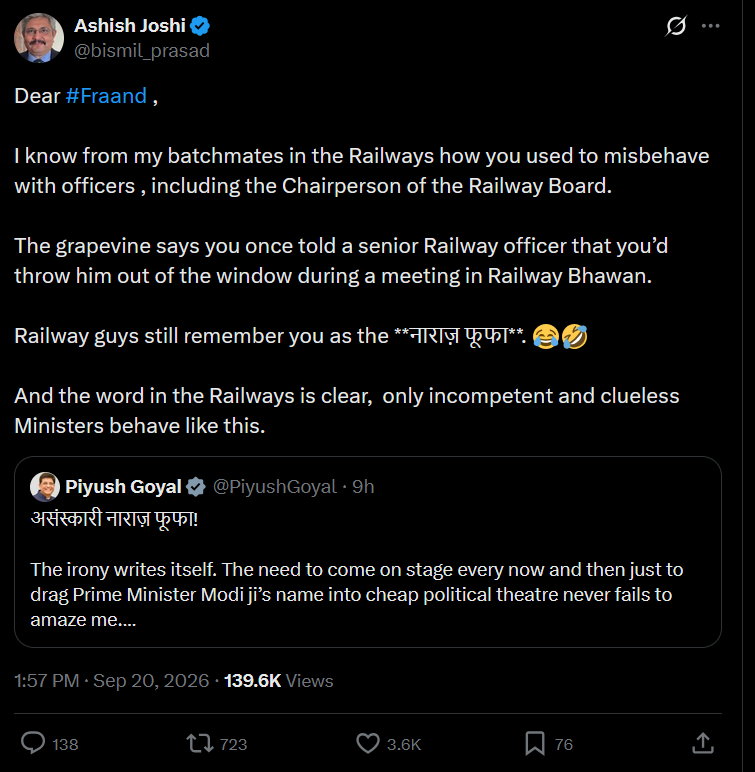755x772 pixels.
Task: Click the 1:57 PM Sep 20, 2026 timestamp
Action: click(112, 681)
